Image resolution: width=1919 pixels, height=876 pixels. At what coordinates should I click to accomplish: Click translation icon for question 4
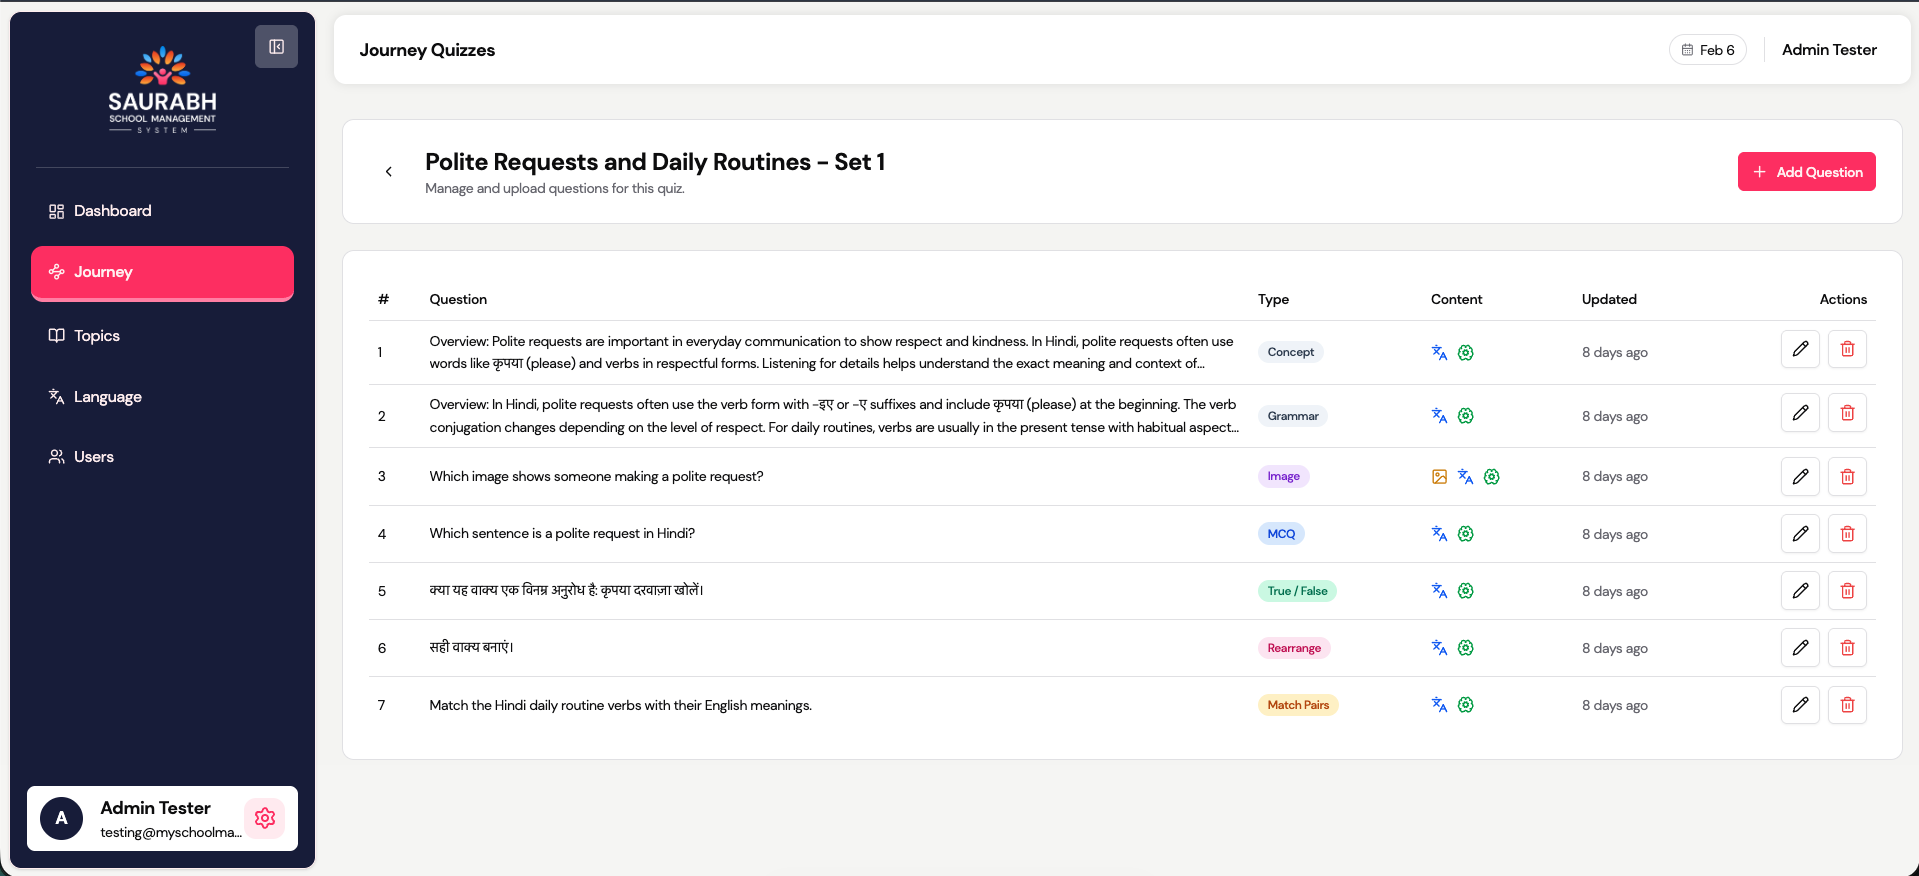(x=1439, y=534)
